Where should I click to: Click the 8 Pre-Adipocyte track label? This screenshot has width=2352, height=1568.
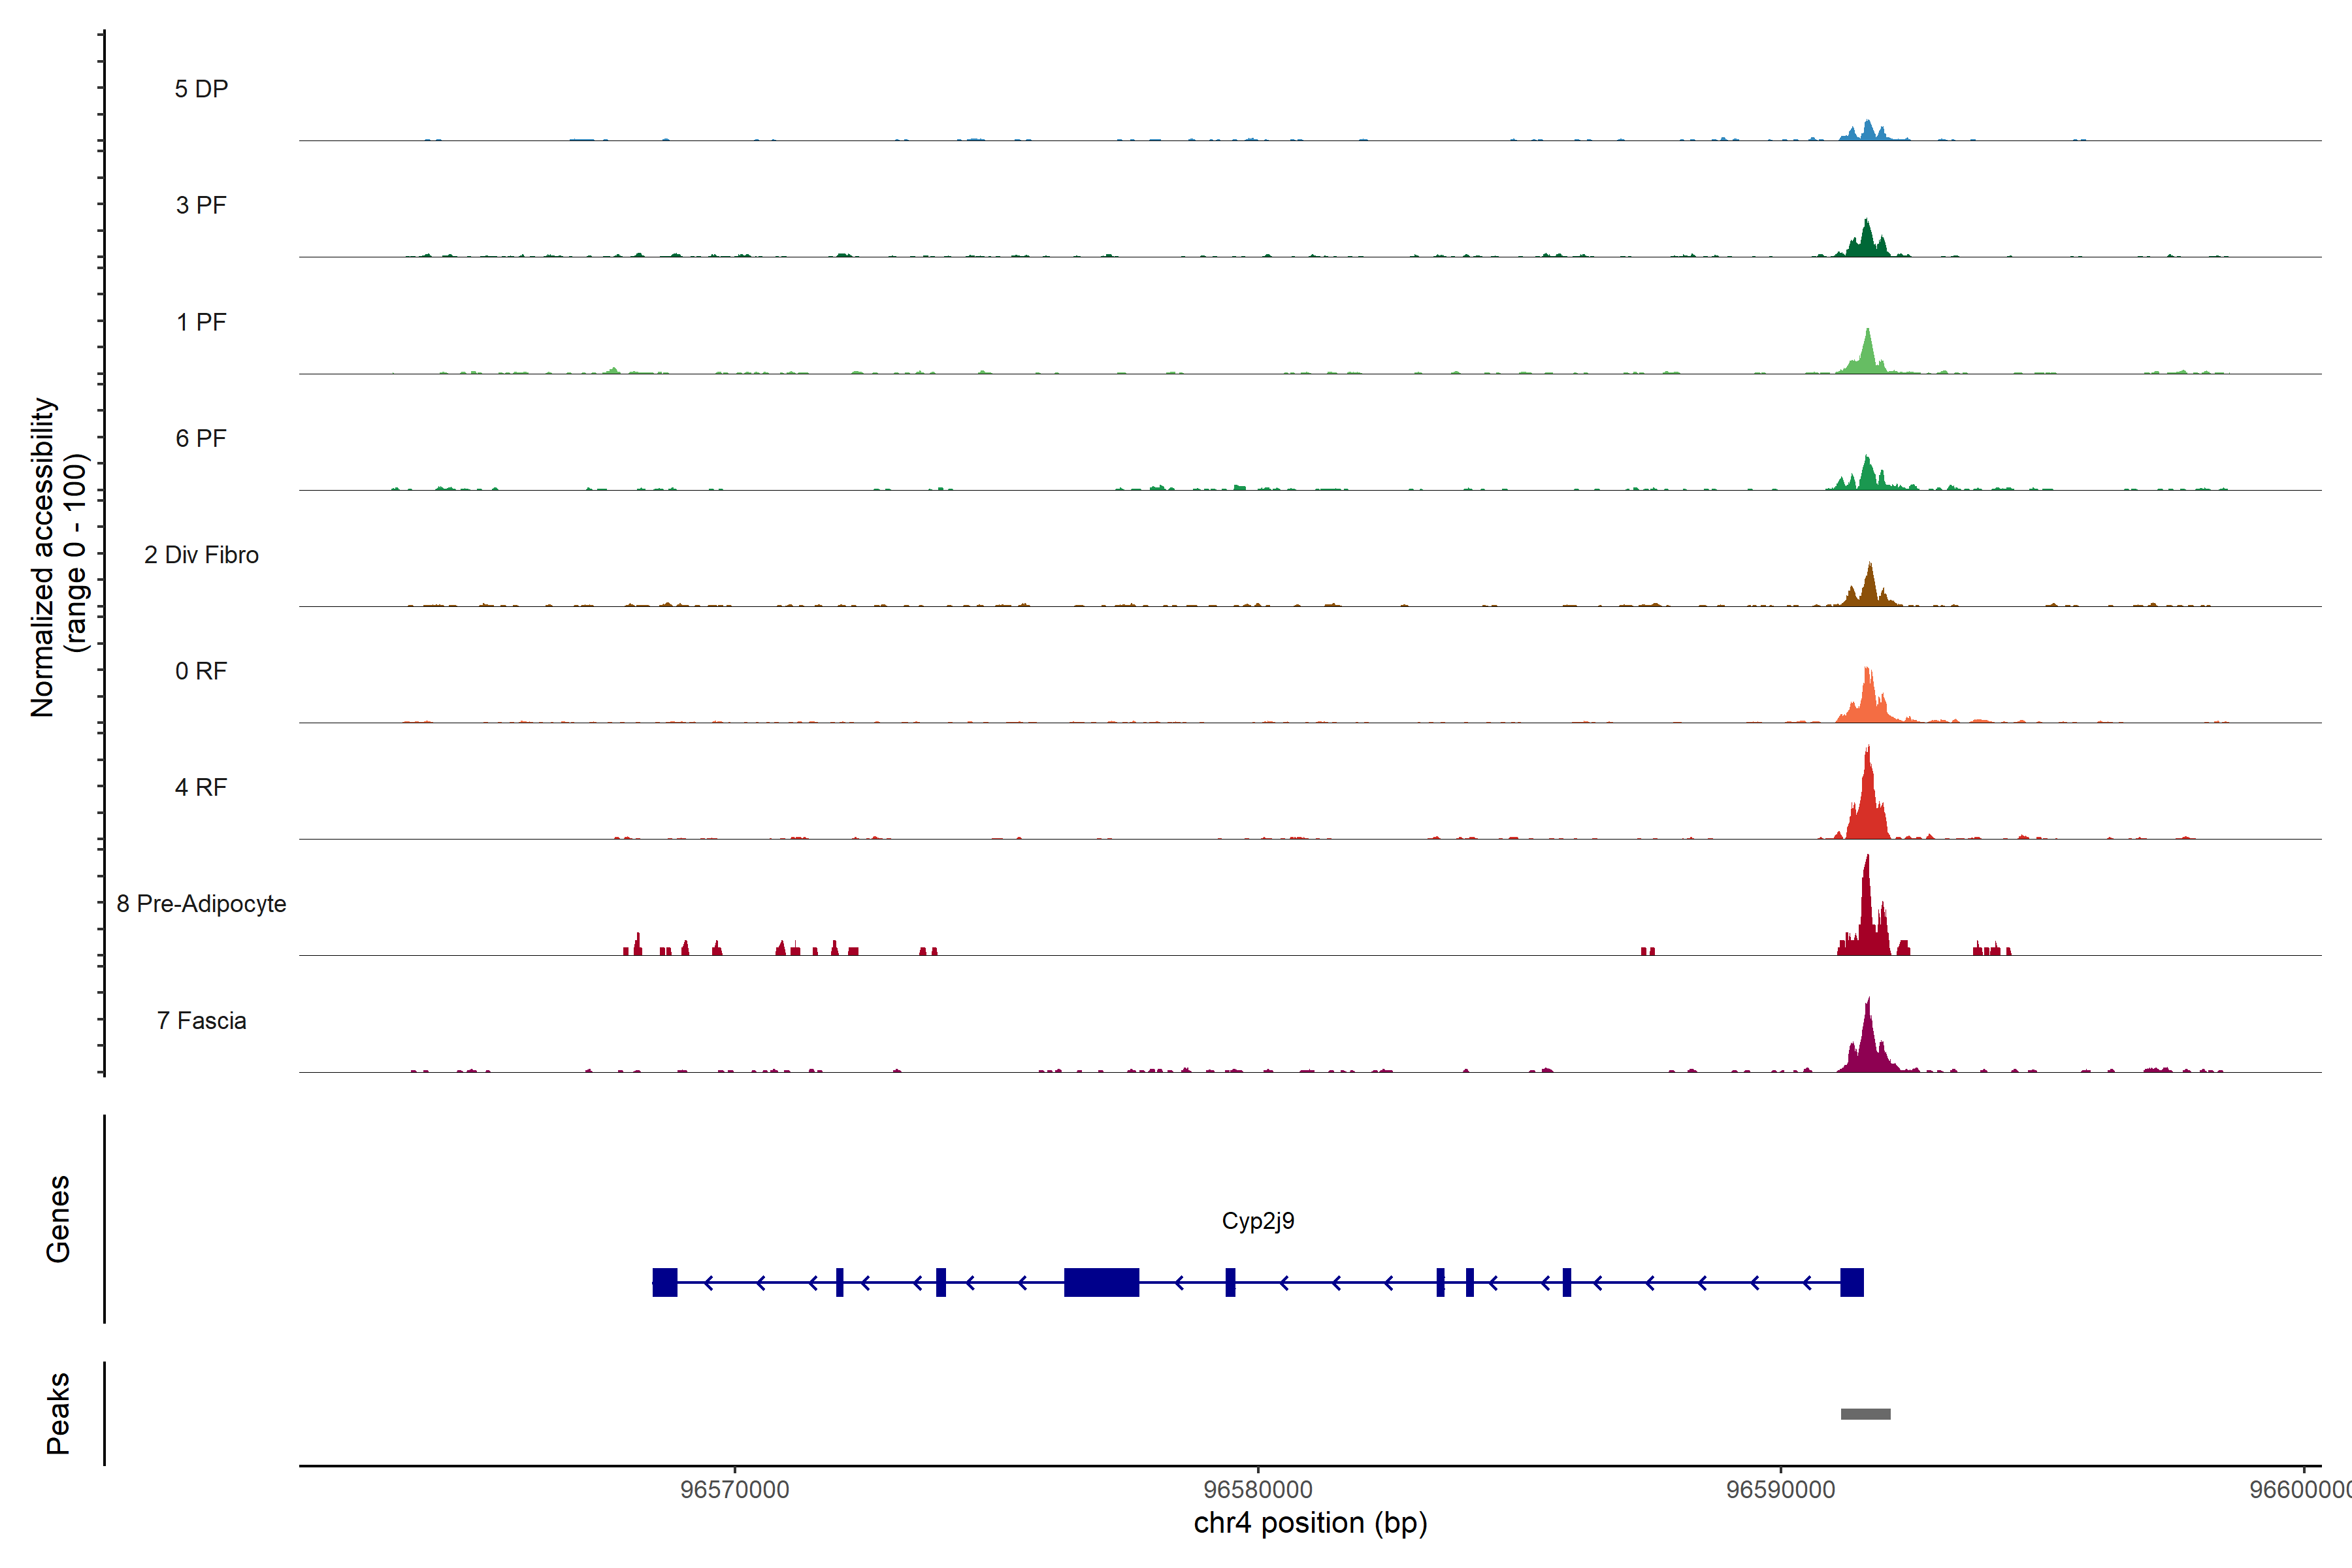click(201, 903)
